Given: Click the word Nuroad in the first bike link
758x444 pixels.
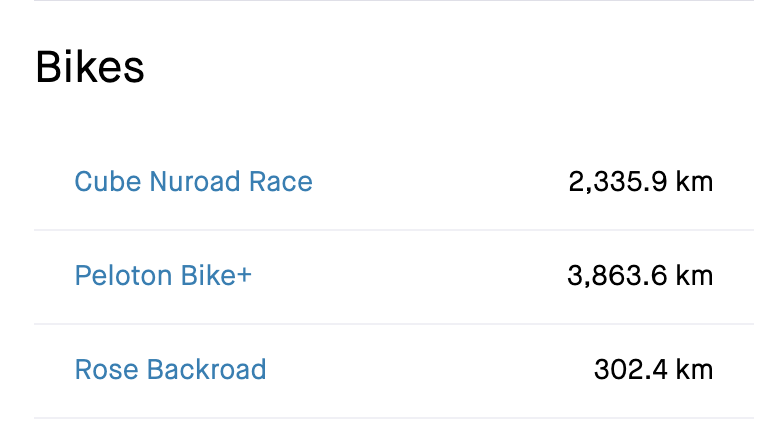Looking at the screenshot, I should pyautogui.click(x=195, y=182).
